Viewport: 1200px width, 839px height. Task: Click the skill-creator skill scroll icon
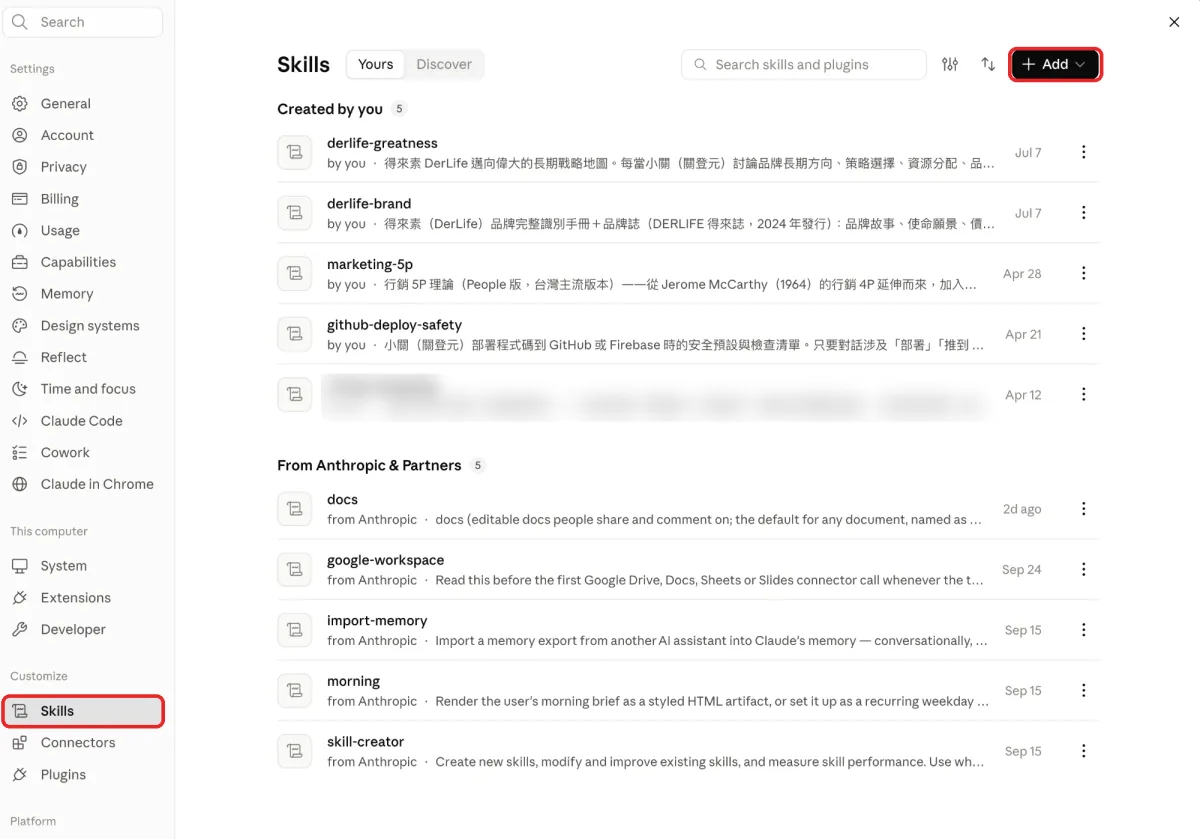tap(294, 751)
